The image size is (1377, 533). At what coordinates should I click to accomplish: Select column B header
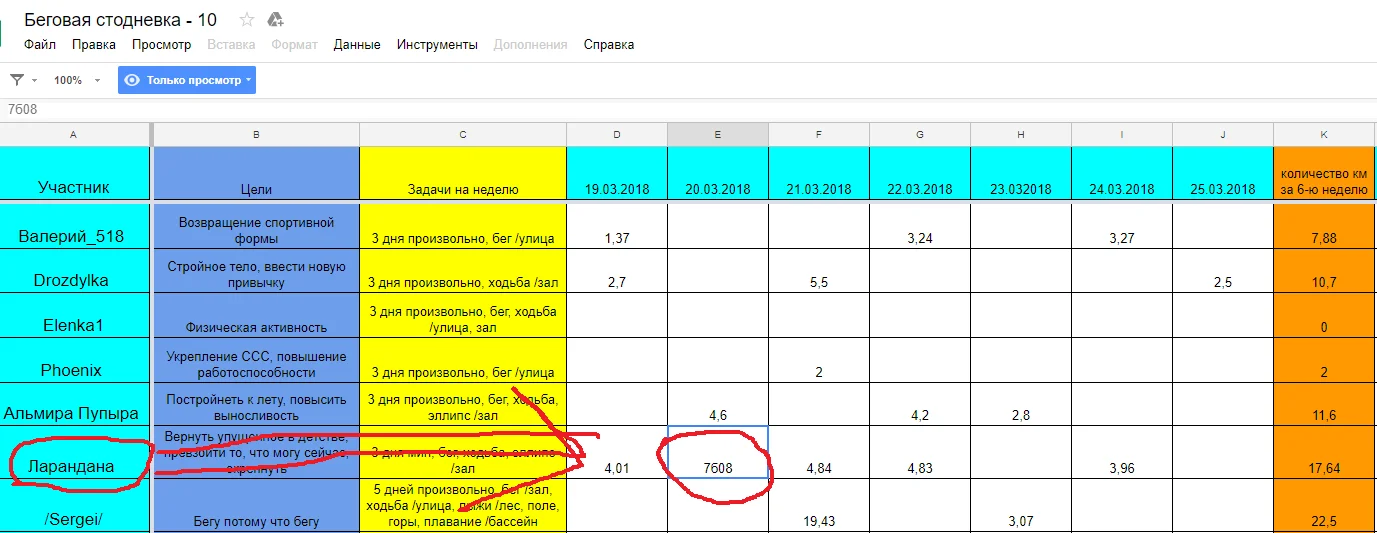[257, 134]
